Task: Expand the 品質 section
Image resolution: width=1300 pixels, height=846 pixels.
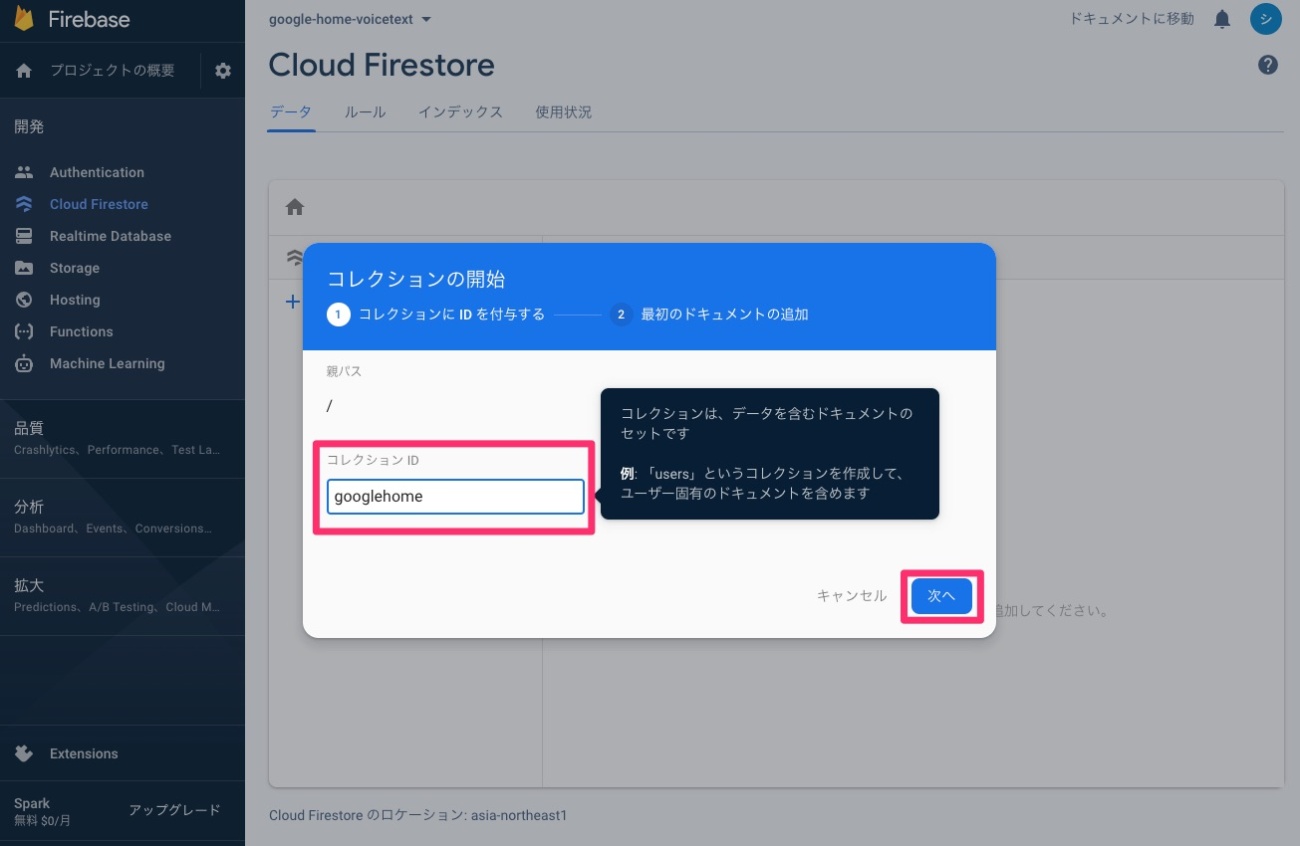Action: tap(122, 438)
